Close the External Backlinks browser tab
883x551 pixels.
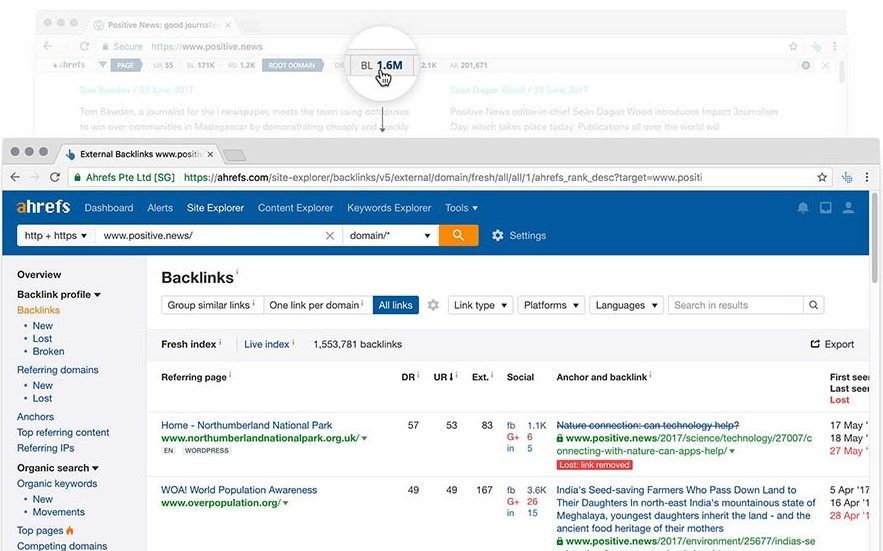pos(210,154)
